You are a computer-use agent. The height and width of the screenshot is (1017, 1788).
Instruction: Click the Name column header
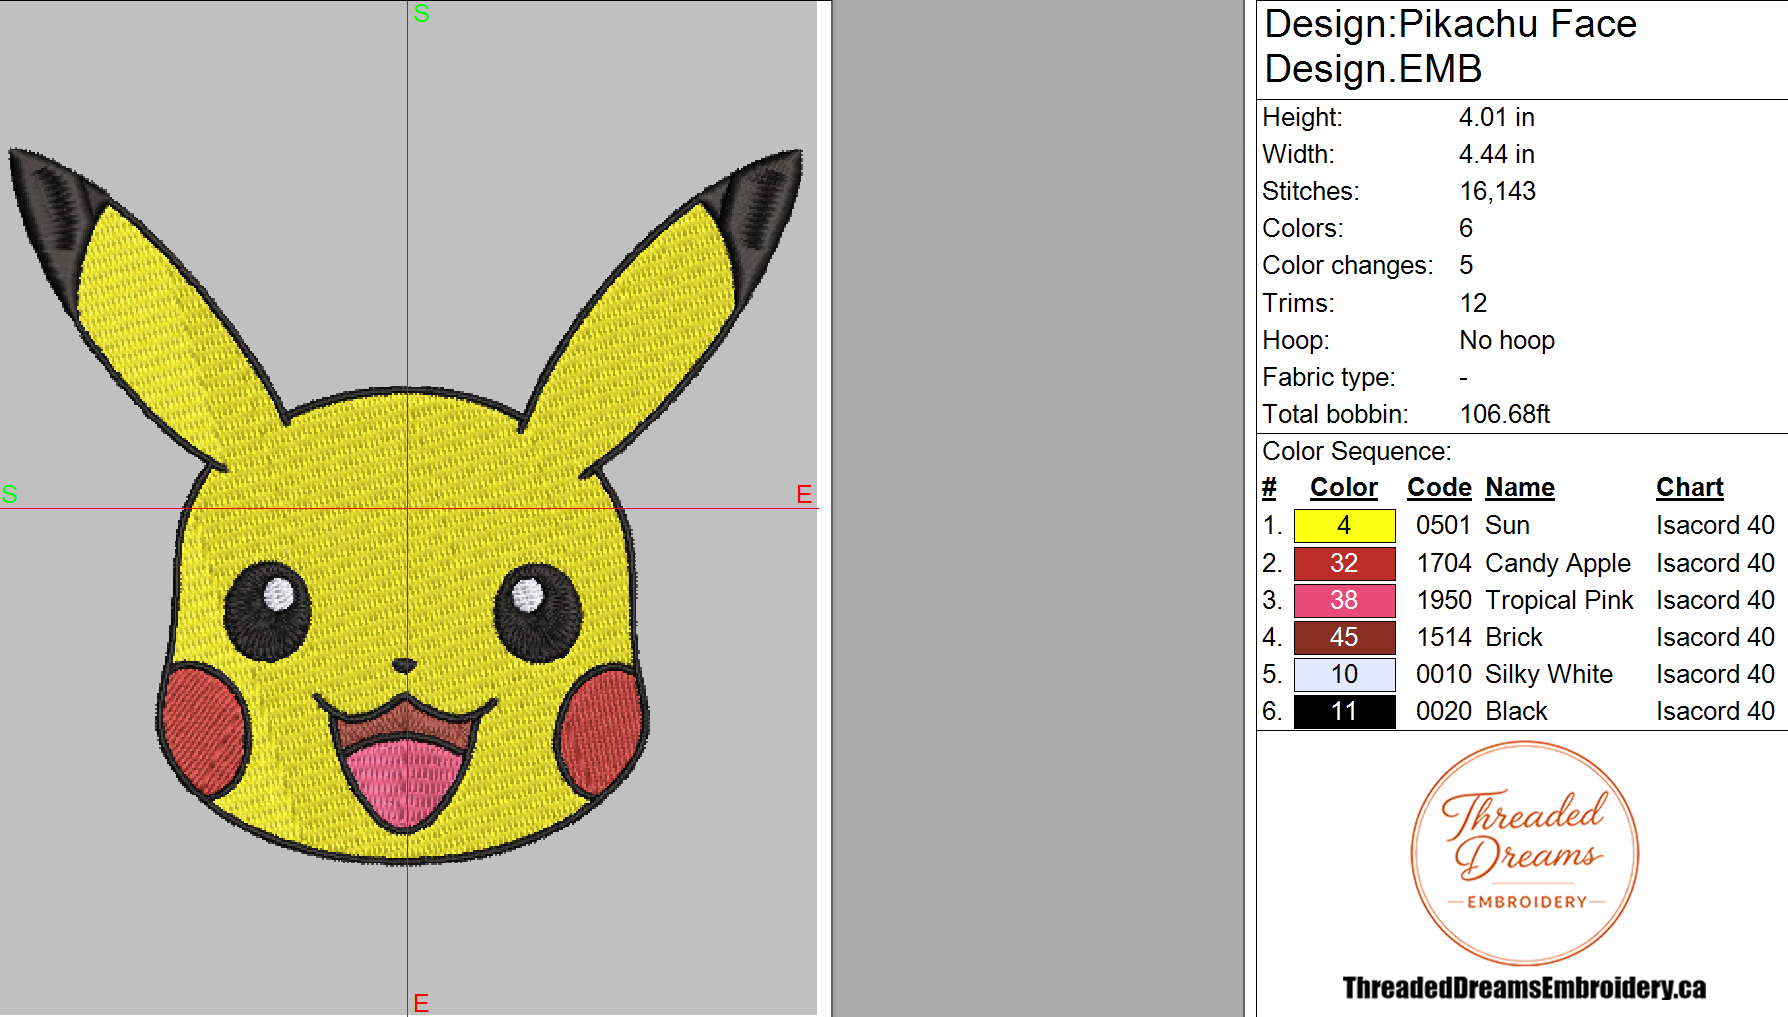coord(1520,487)
